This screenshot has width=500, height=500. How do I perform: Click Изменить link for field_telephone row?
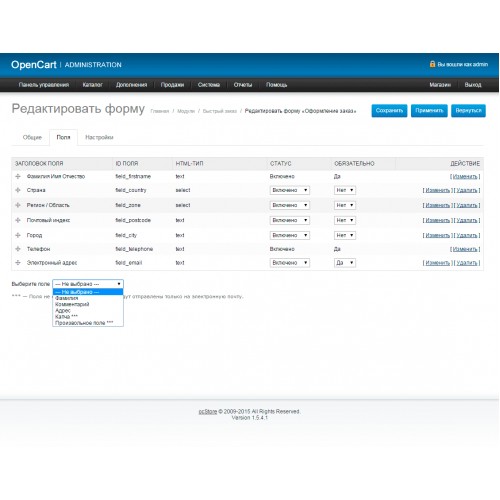point(465,249)
